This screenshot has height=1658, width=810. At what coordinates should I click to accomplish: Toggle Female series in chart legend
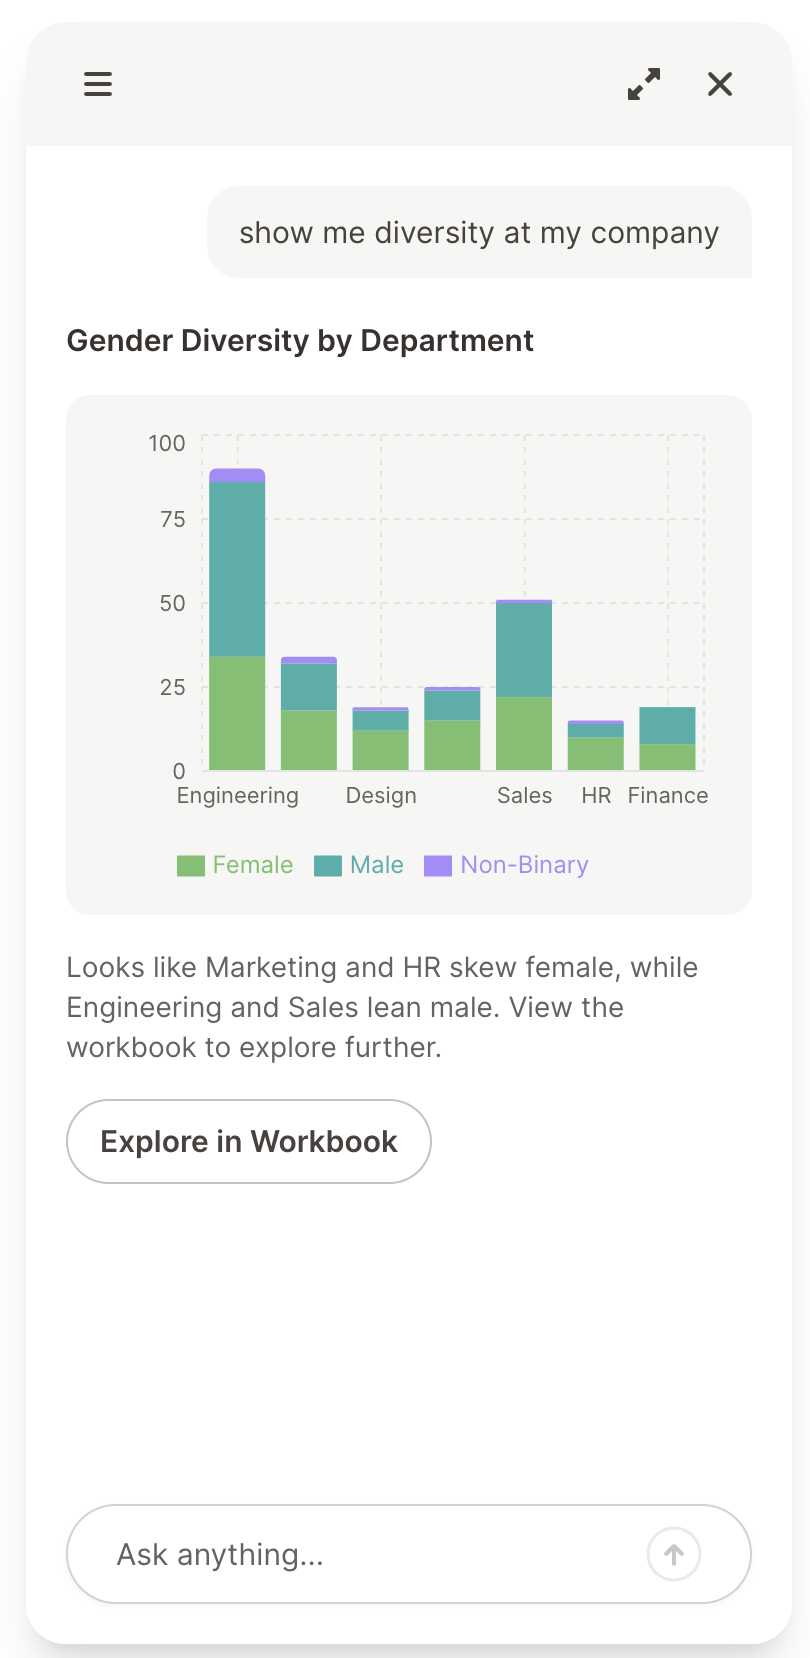(x=252, y=865)
